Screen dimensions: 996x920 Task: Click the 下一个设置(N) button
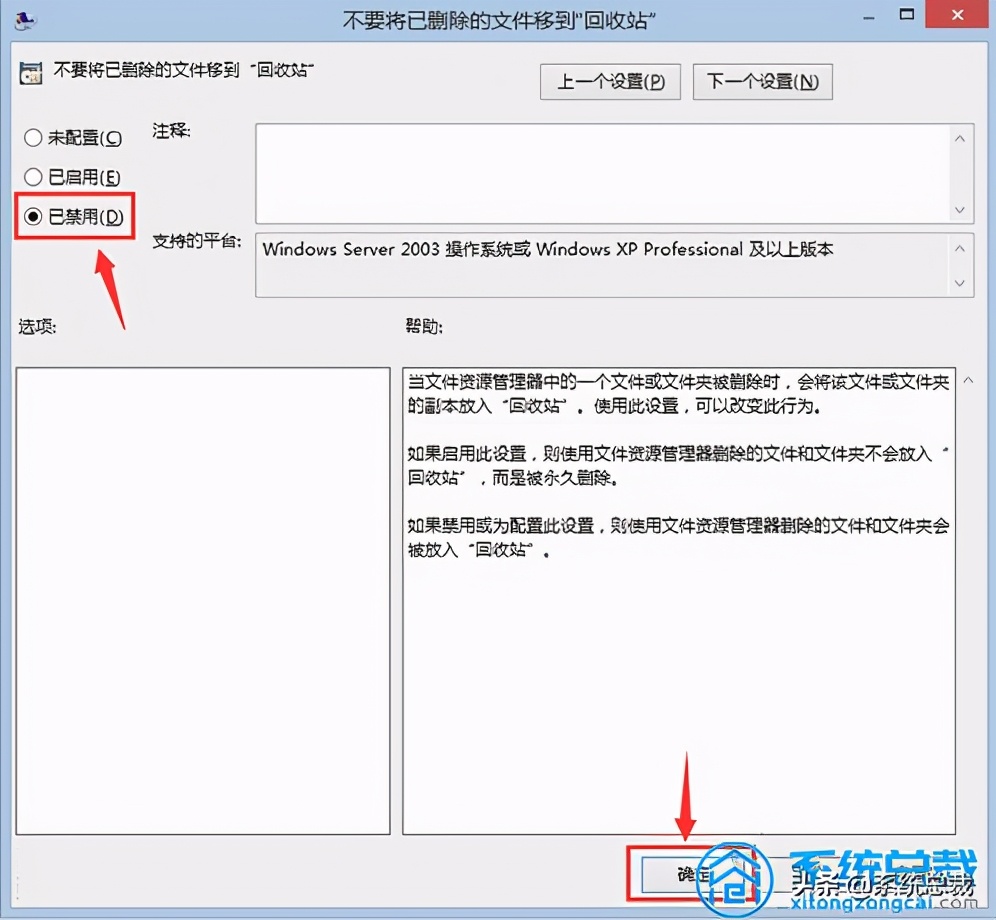click(x=762, y=81)
